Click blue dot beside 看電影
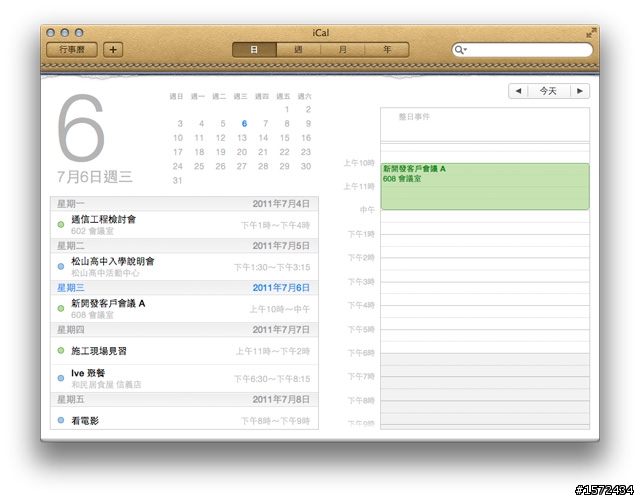640x498 pixels. click(x=61, y=420)
